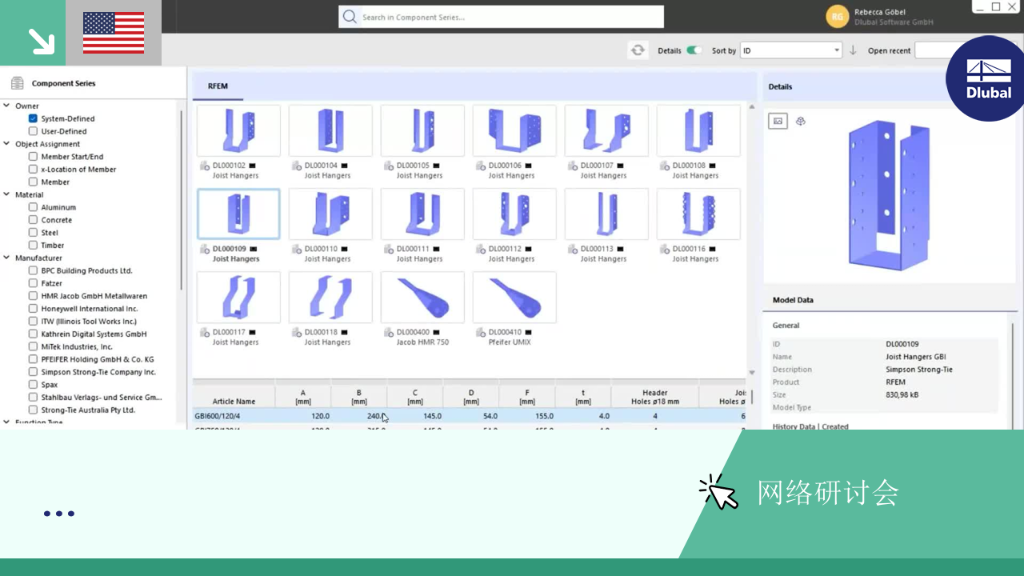Click the black marker after DL000116
The height and width of the screenshot is (576, 1024).
(x=712, y=249)
